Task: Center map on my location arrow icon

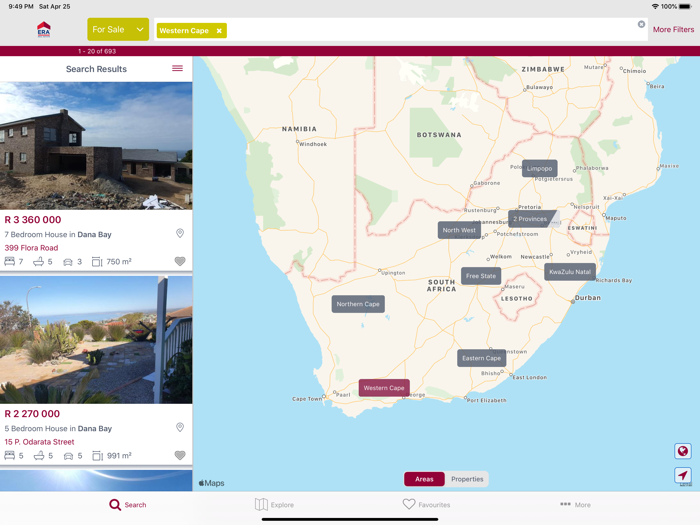Action: click(683, 475)
